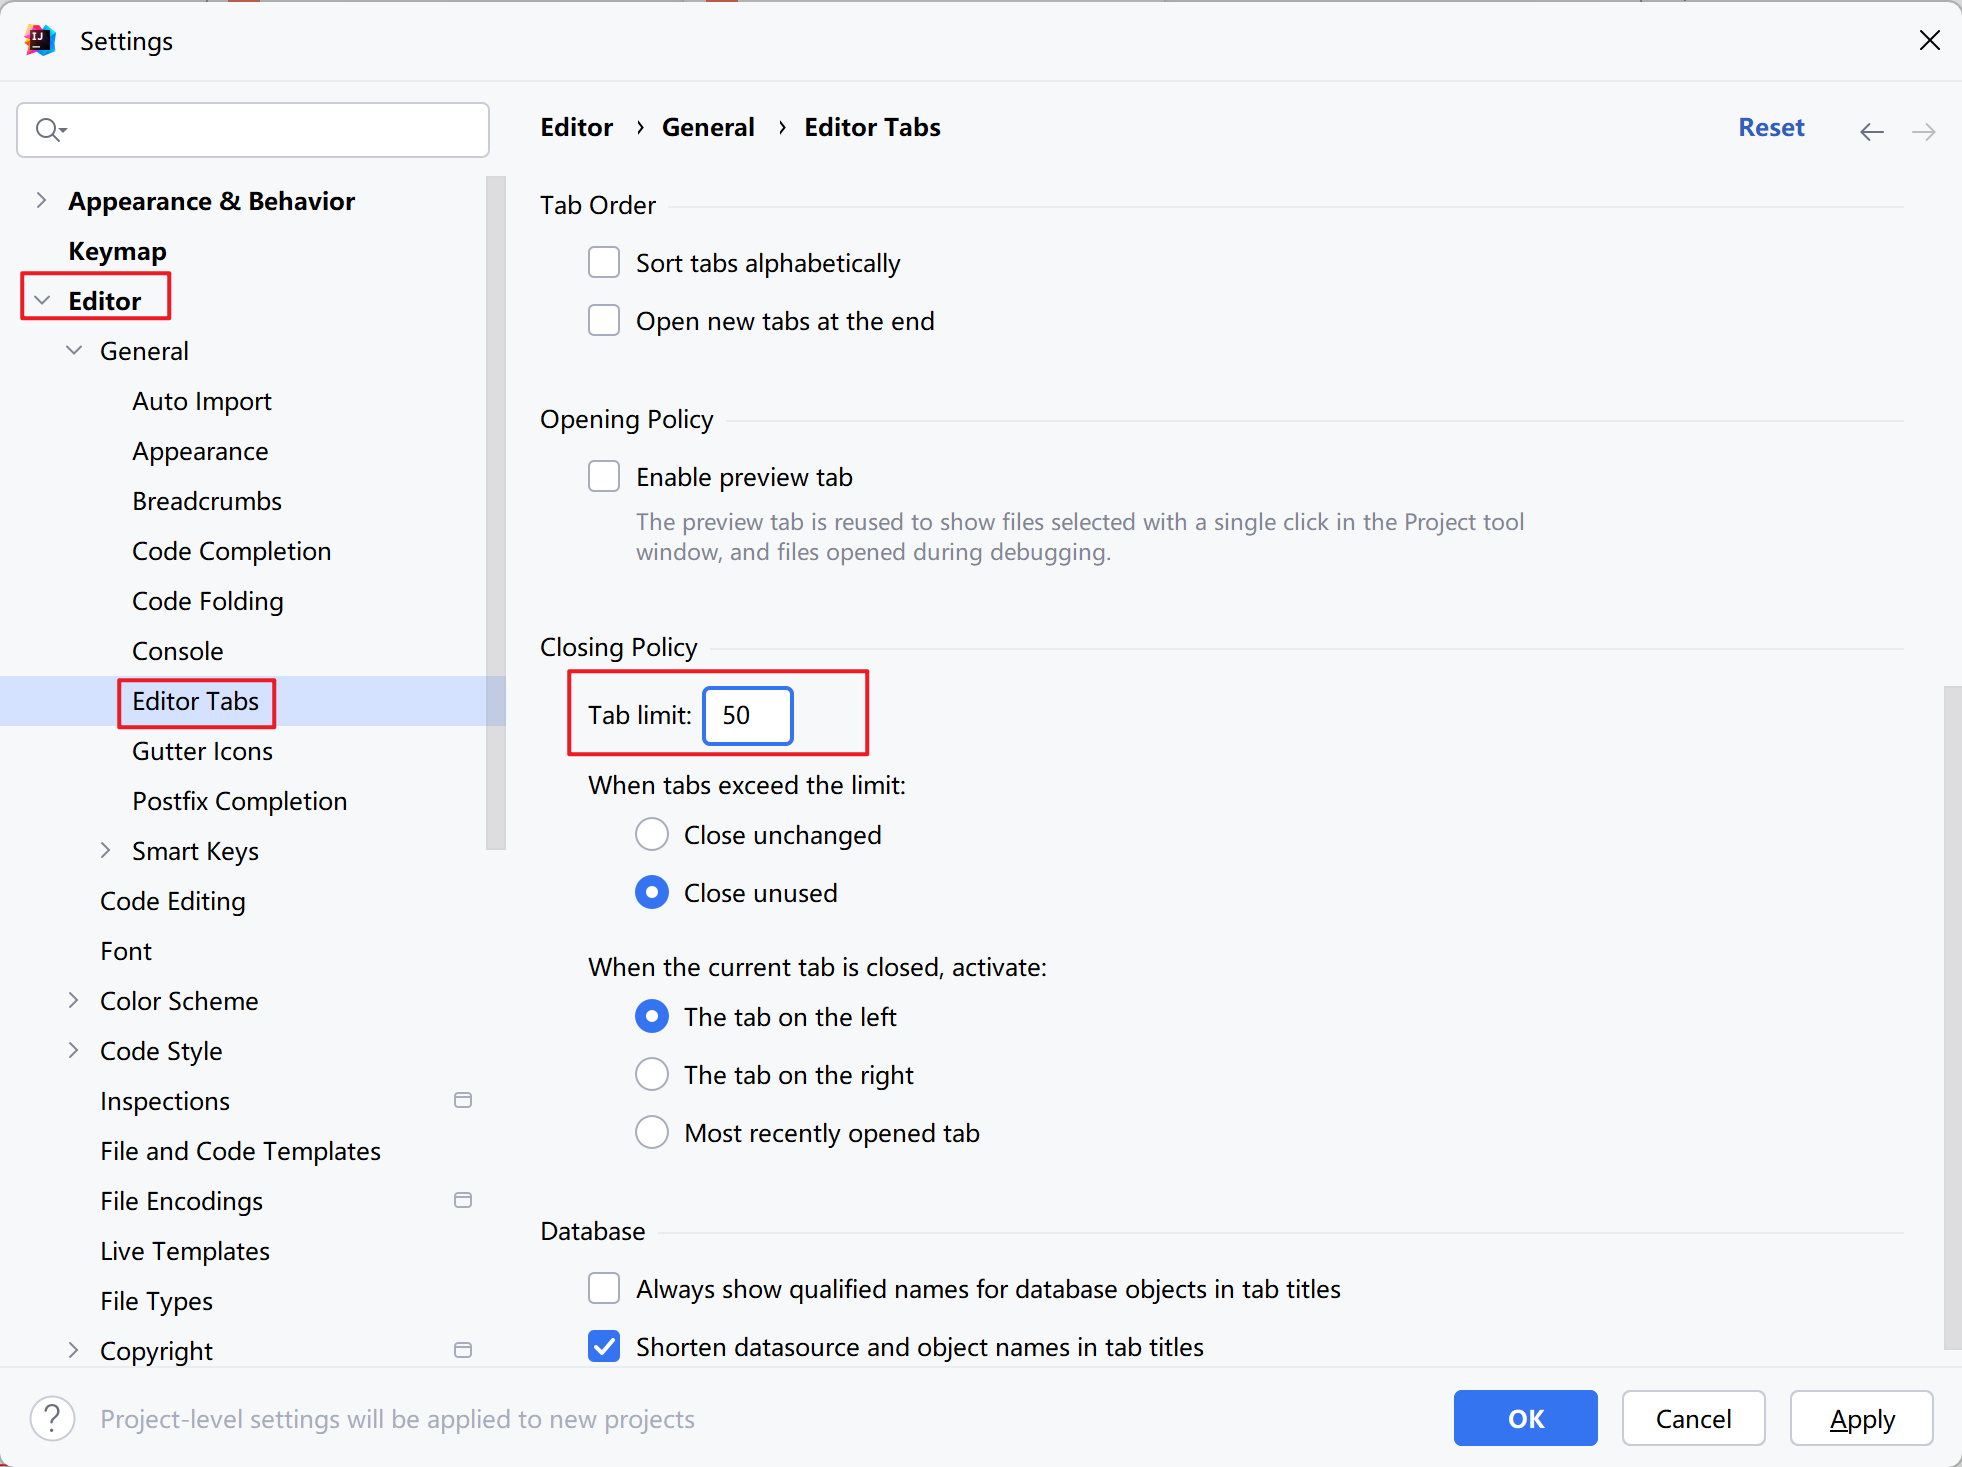Click the Reset link
1962x1467 pixels.
tap(1770, 128)
